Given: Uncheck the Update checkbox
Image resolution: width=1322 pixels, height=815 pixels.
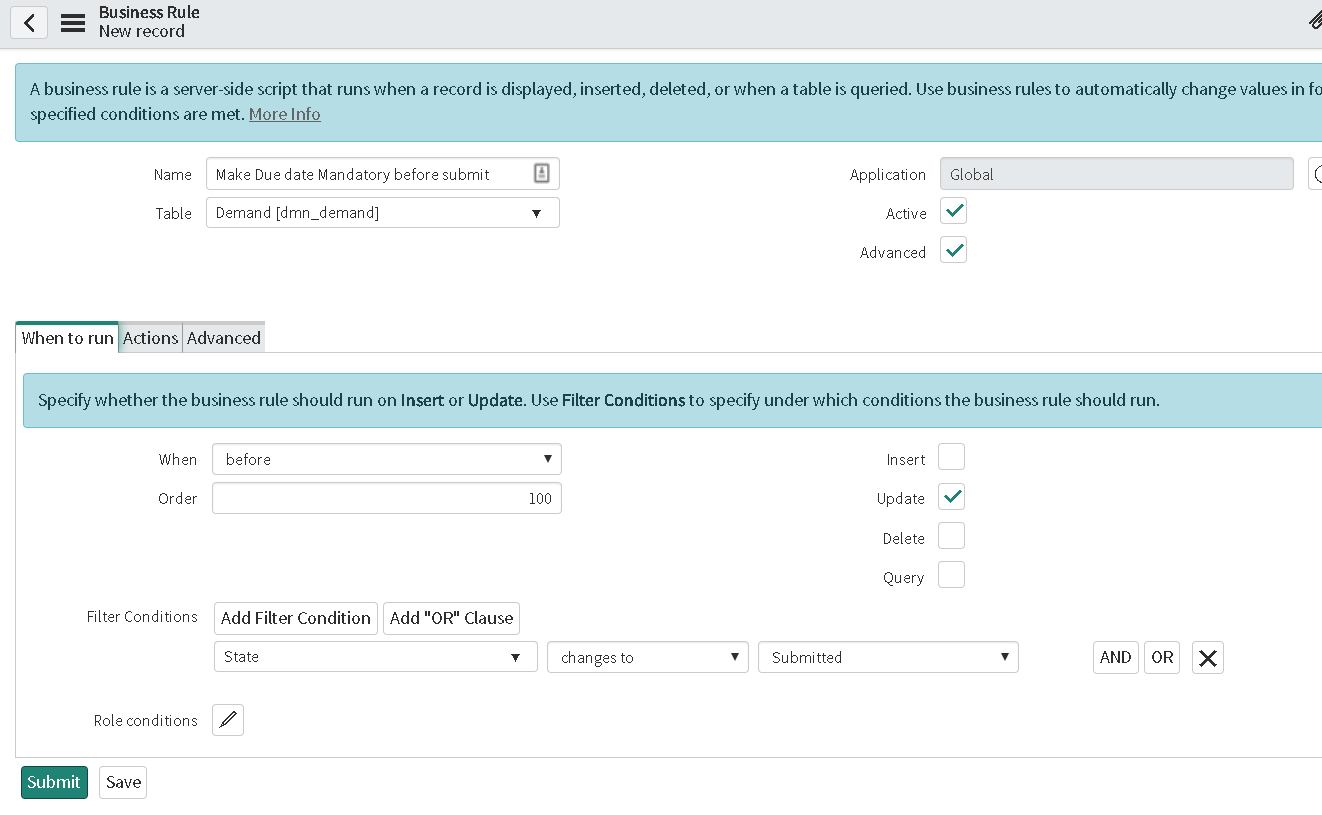Looking at the screenshot, I should coord(950,496).
